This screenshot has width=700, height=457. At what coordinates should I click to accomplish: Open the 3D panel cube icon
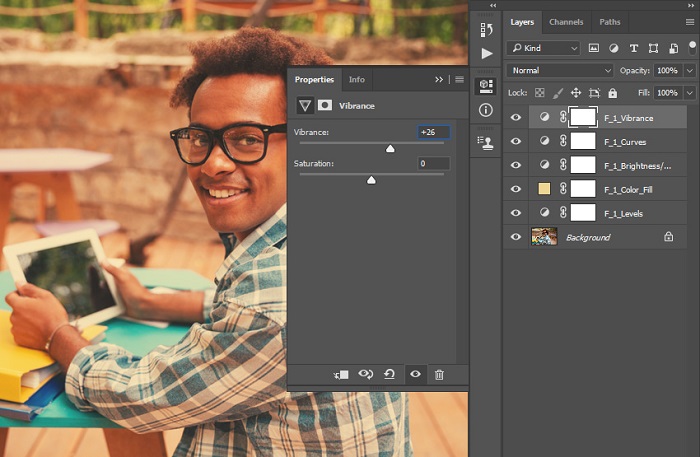[486, 86]
